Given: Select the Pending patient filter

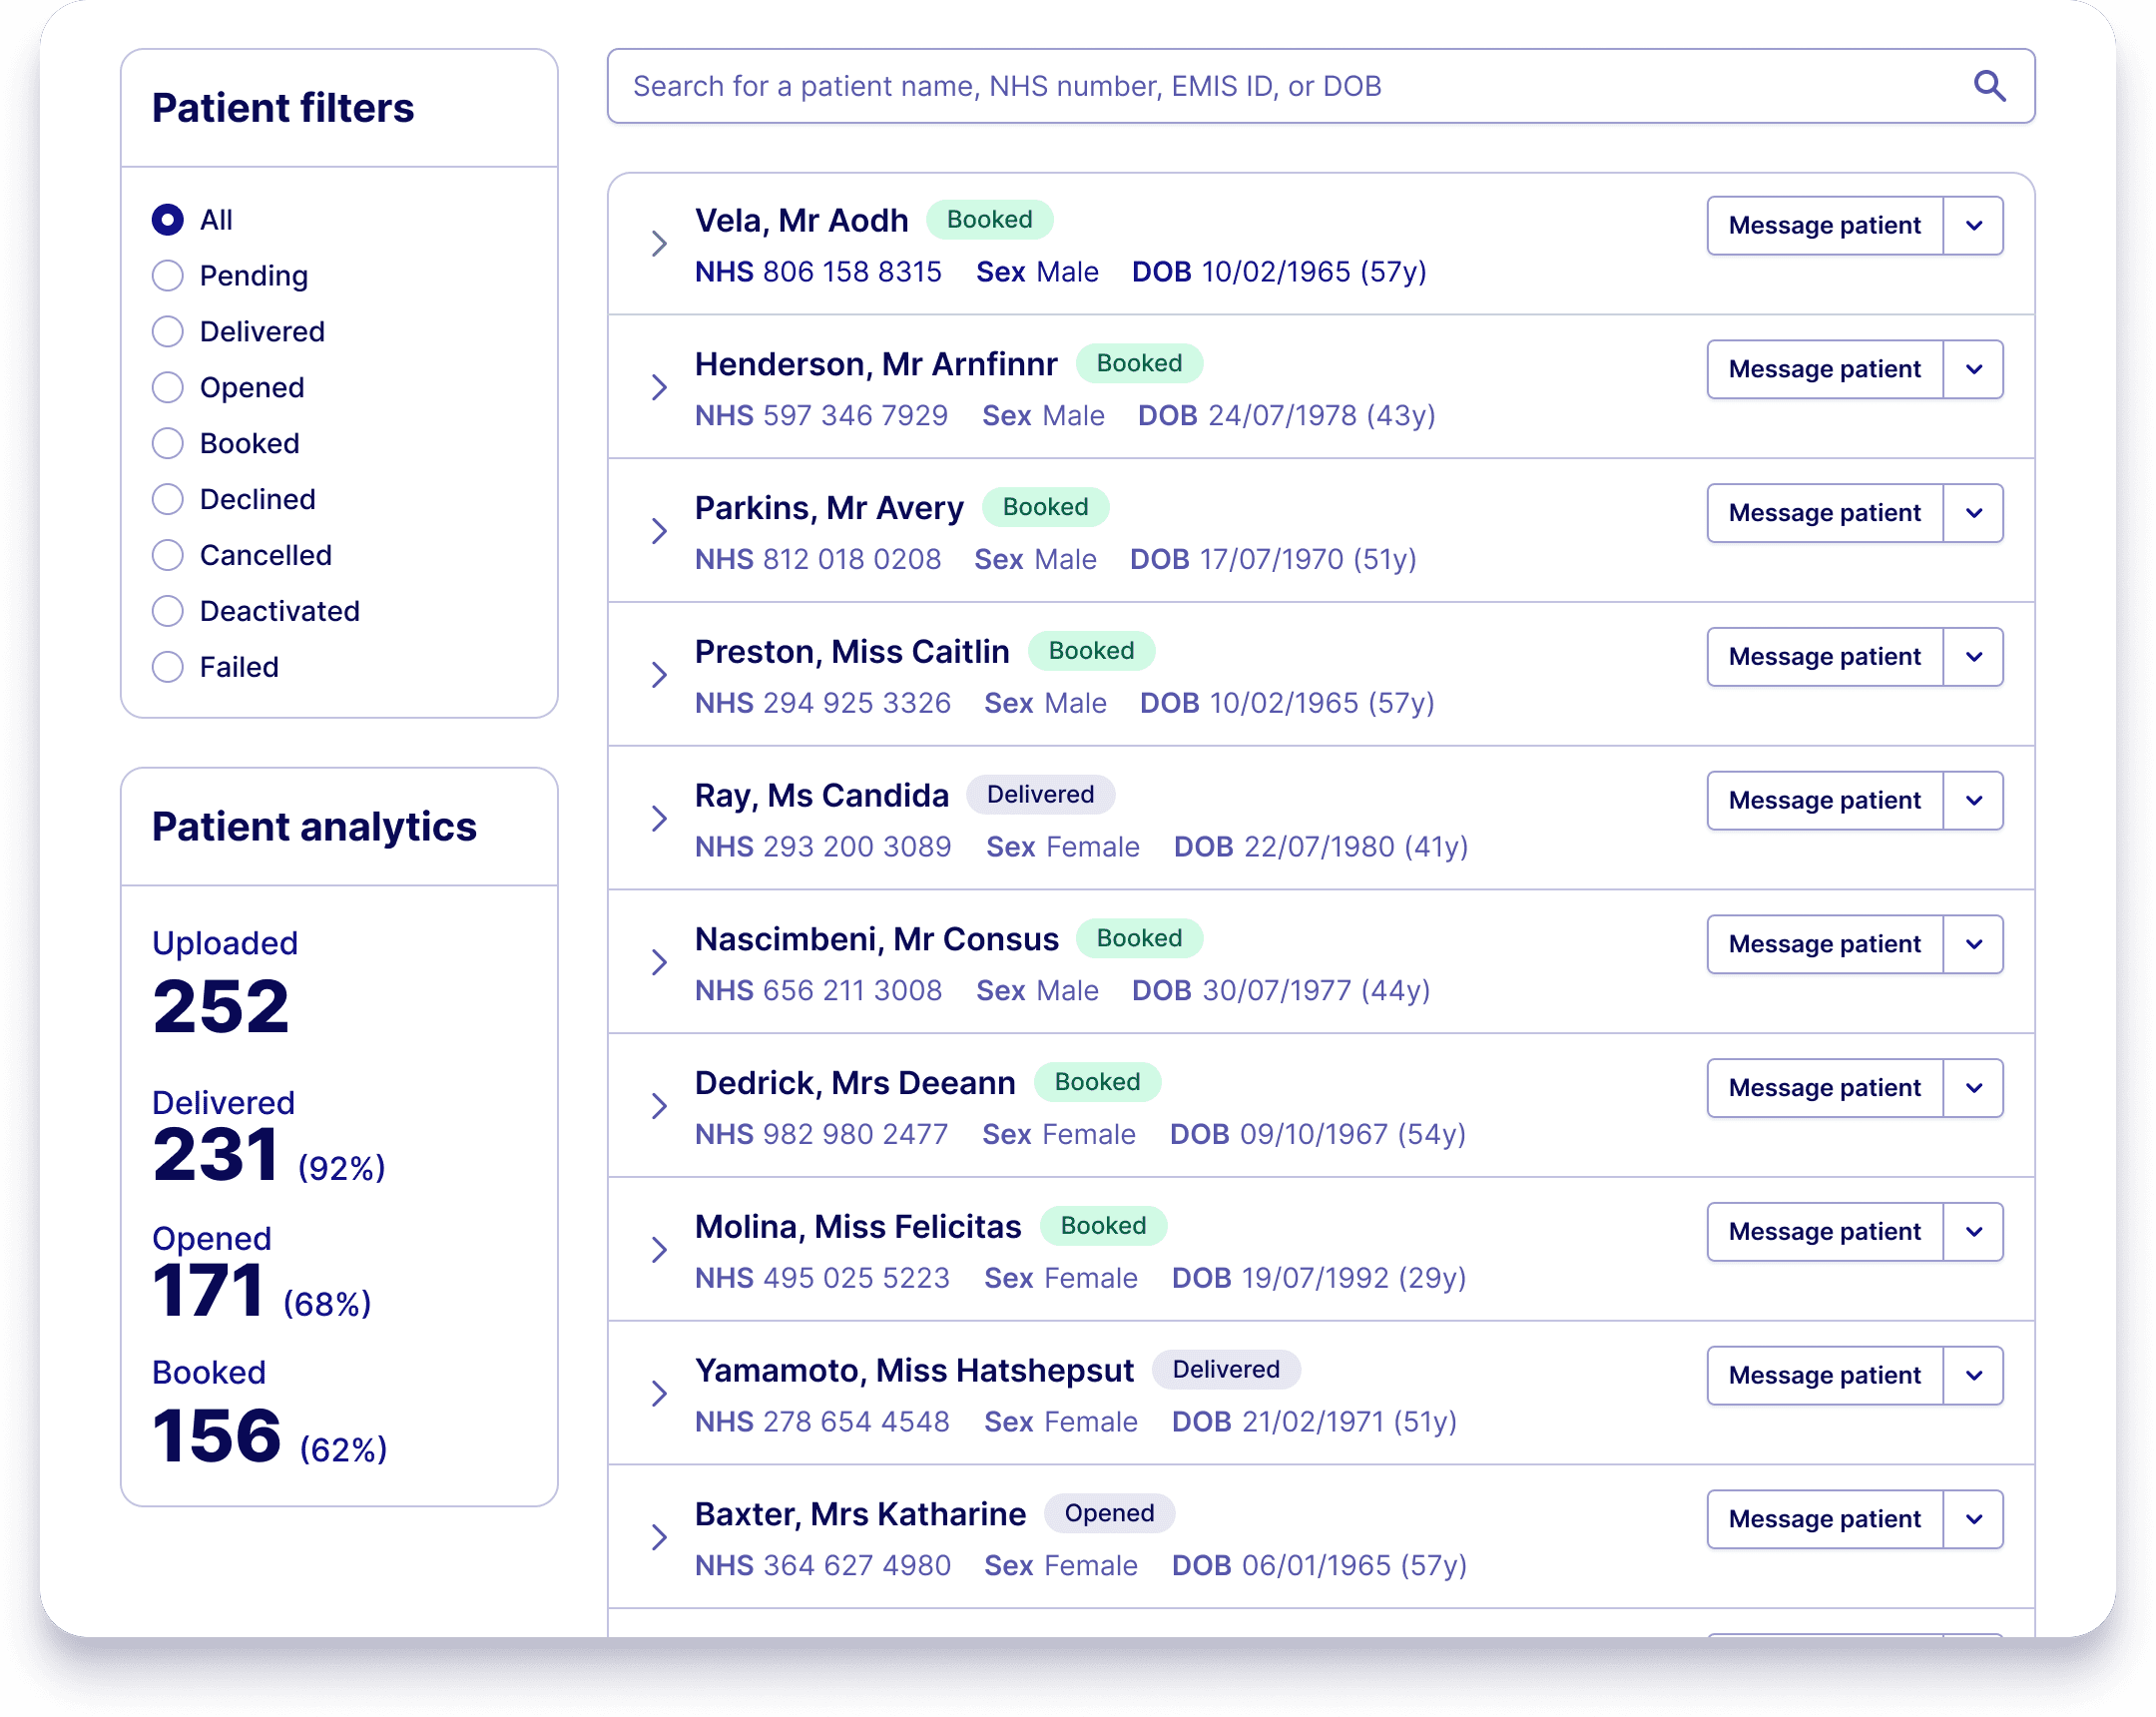Looking at the screenshot, I should point(168,276).
